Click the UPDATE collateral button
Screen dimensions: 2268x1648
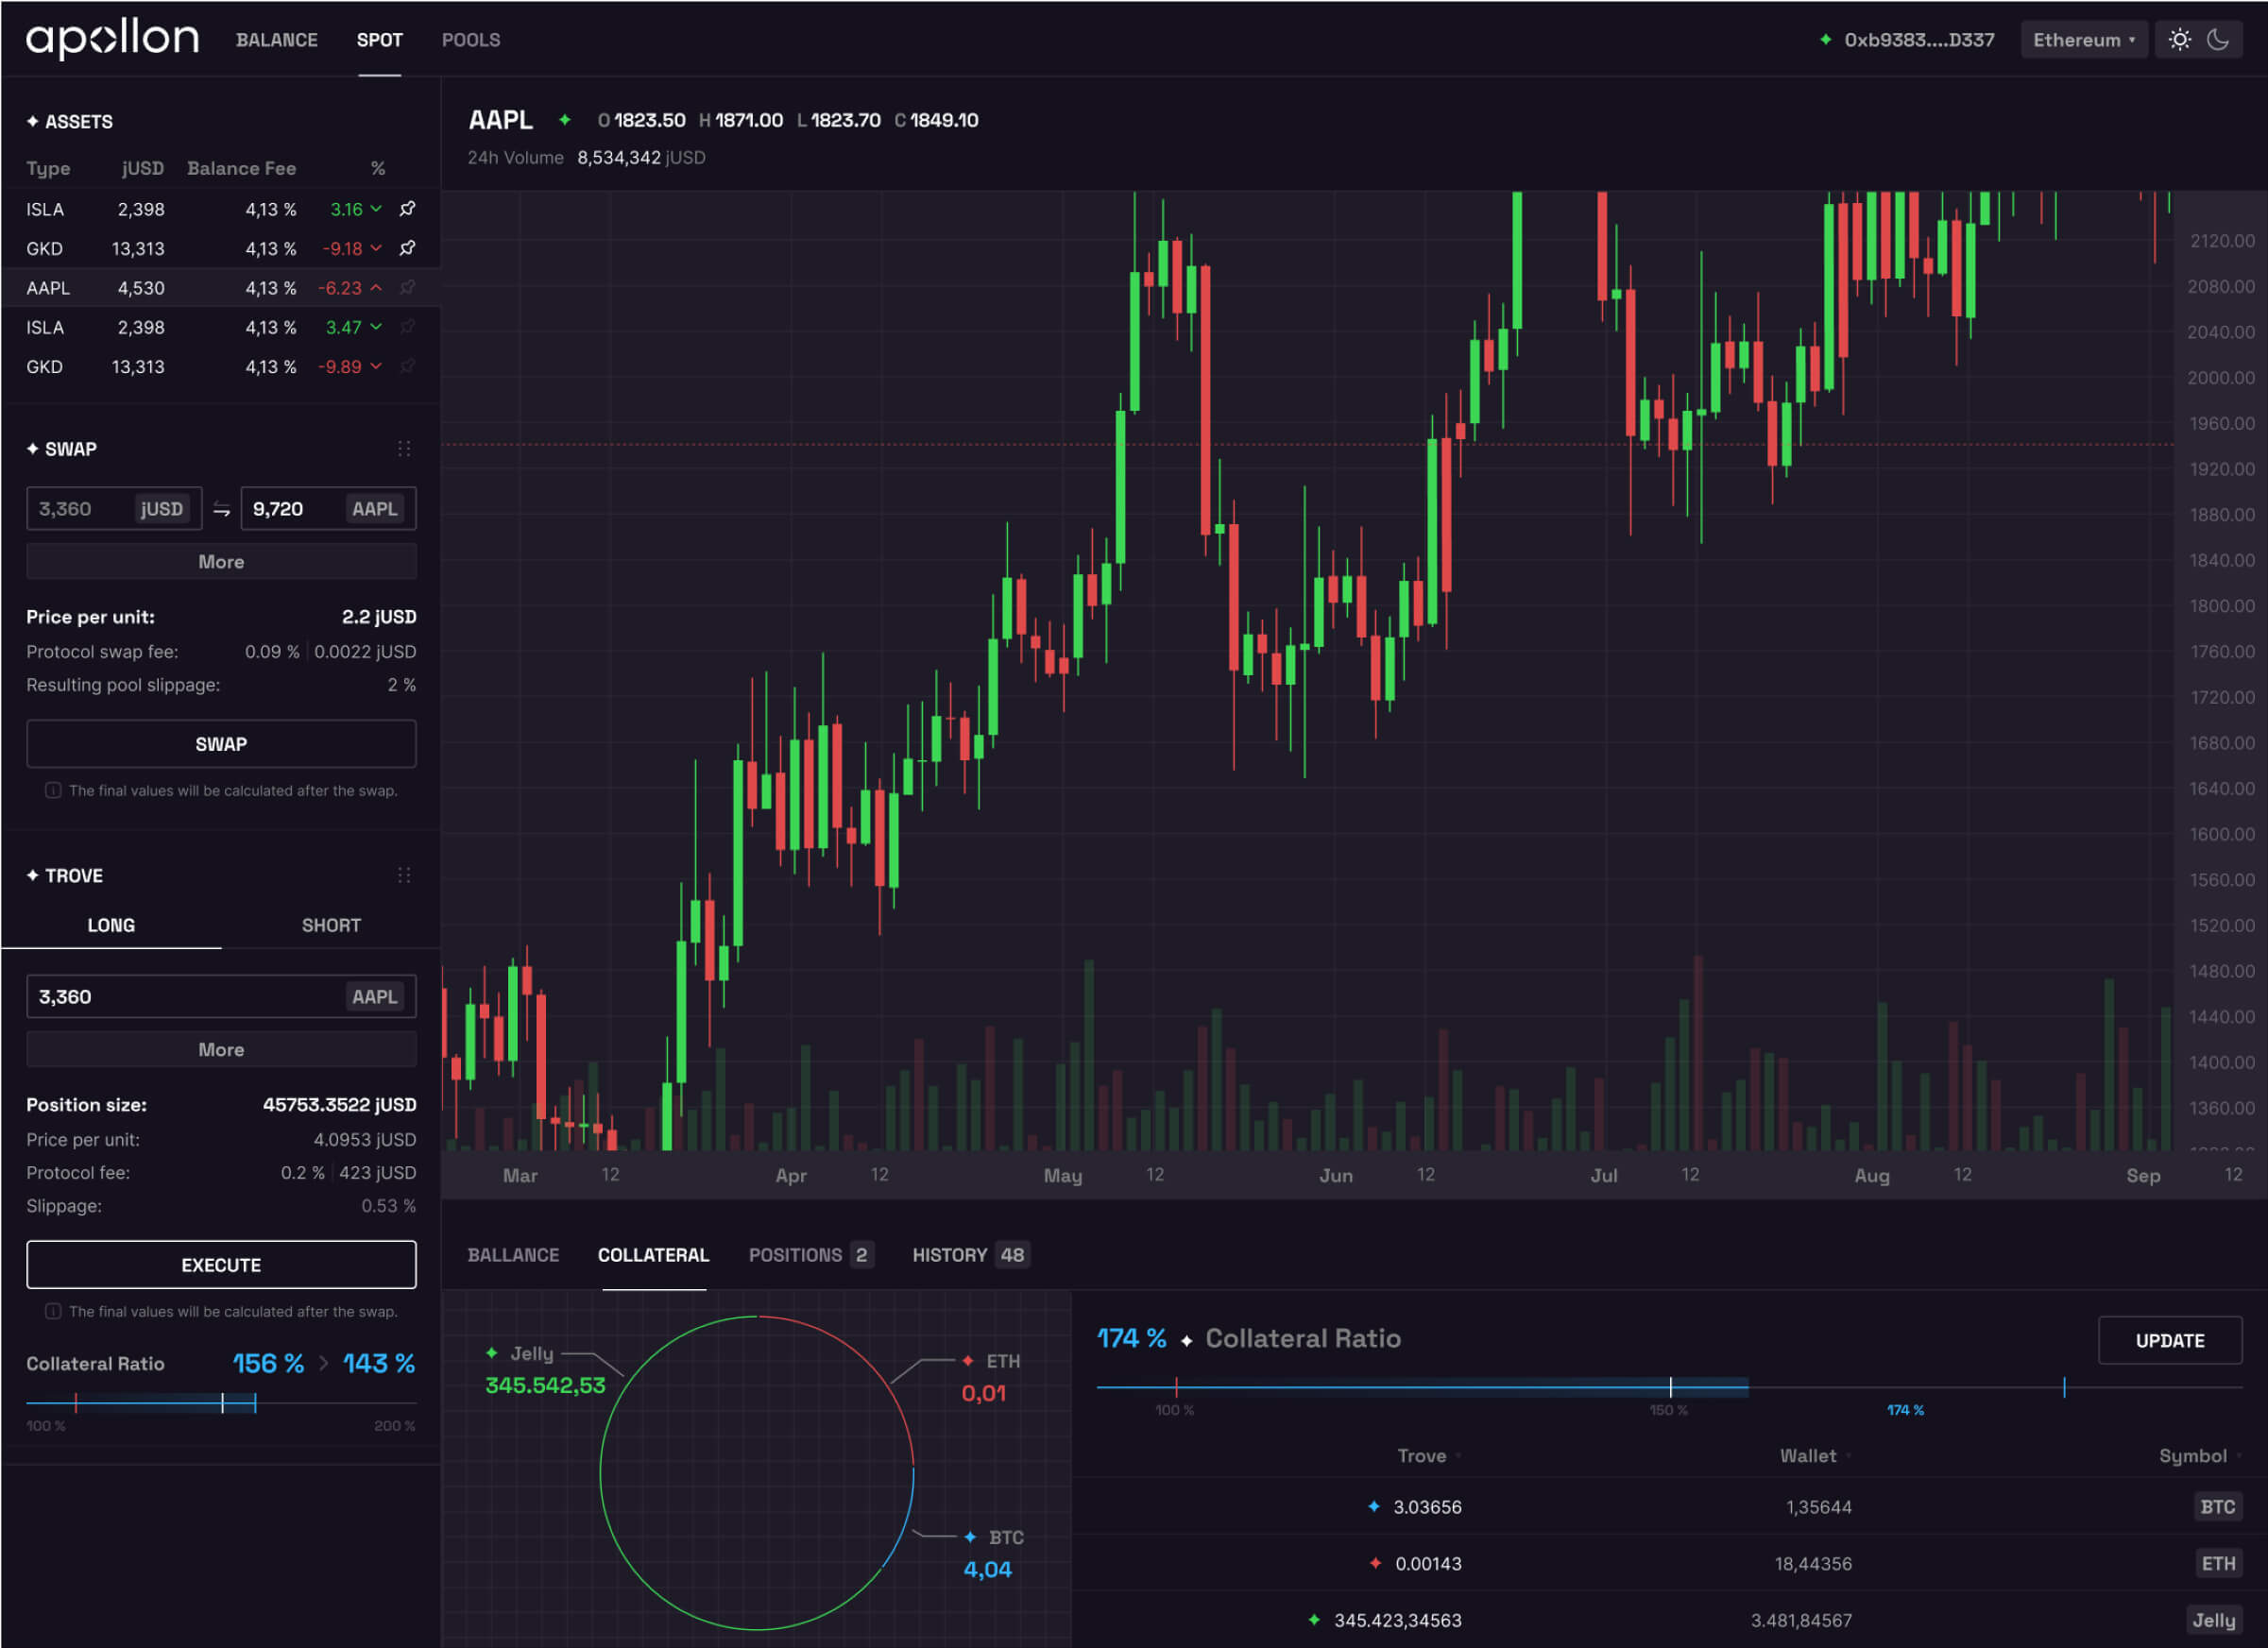(x=2169, y=1341)
